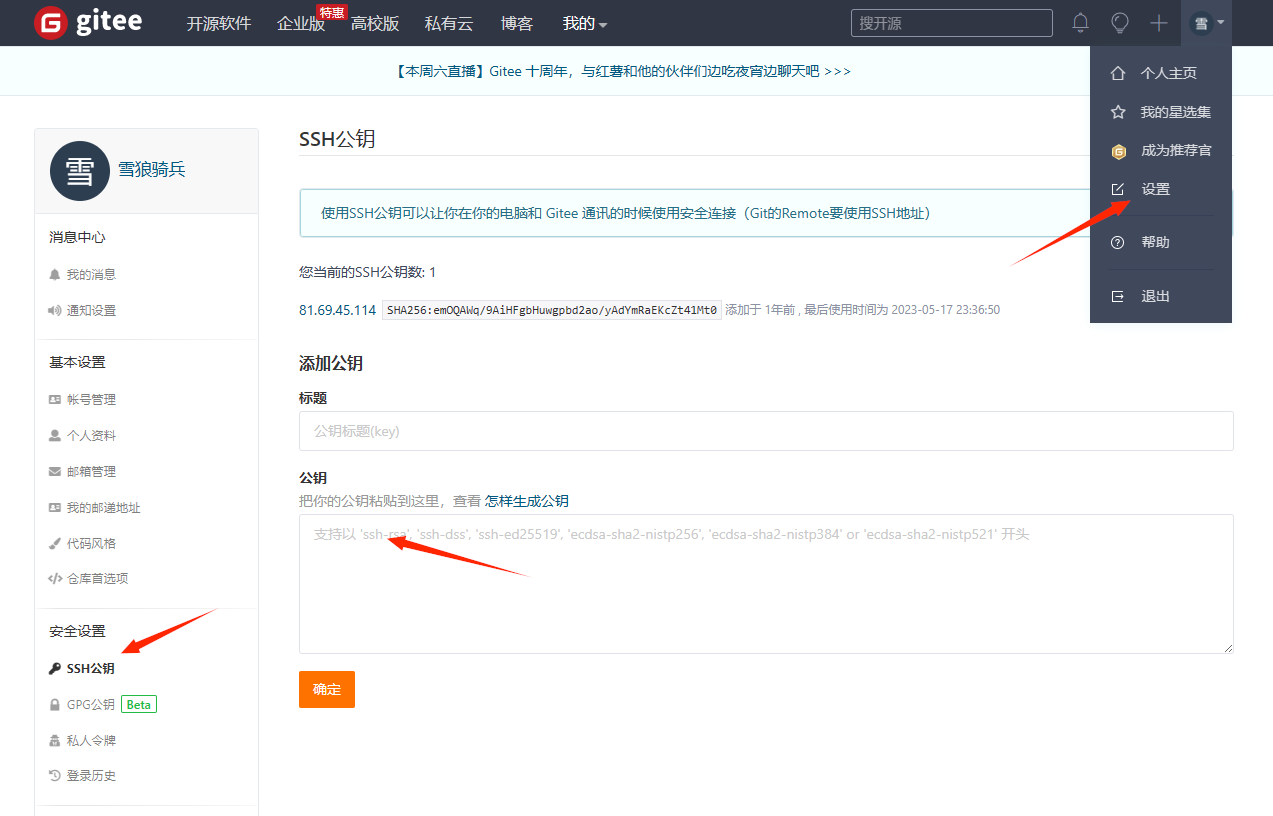Image resolution: width=1273 pixels, height=816 pixels.
Task: Open the 怎样生成公钥 help link
Action: [x=526, y=501]
